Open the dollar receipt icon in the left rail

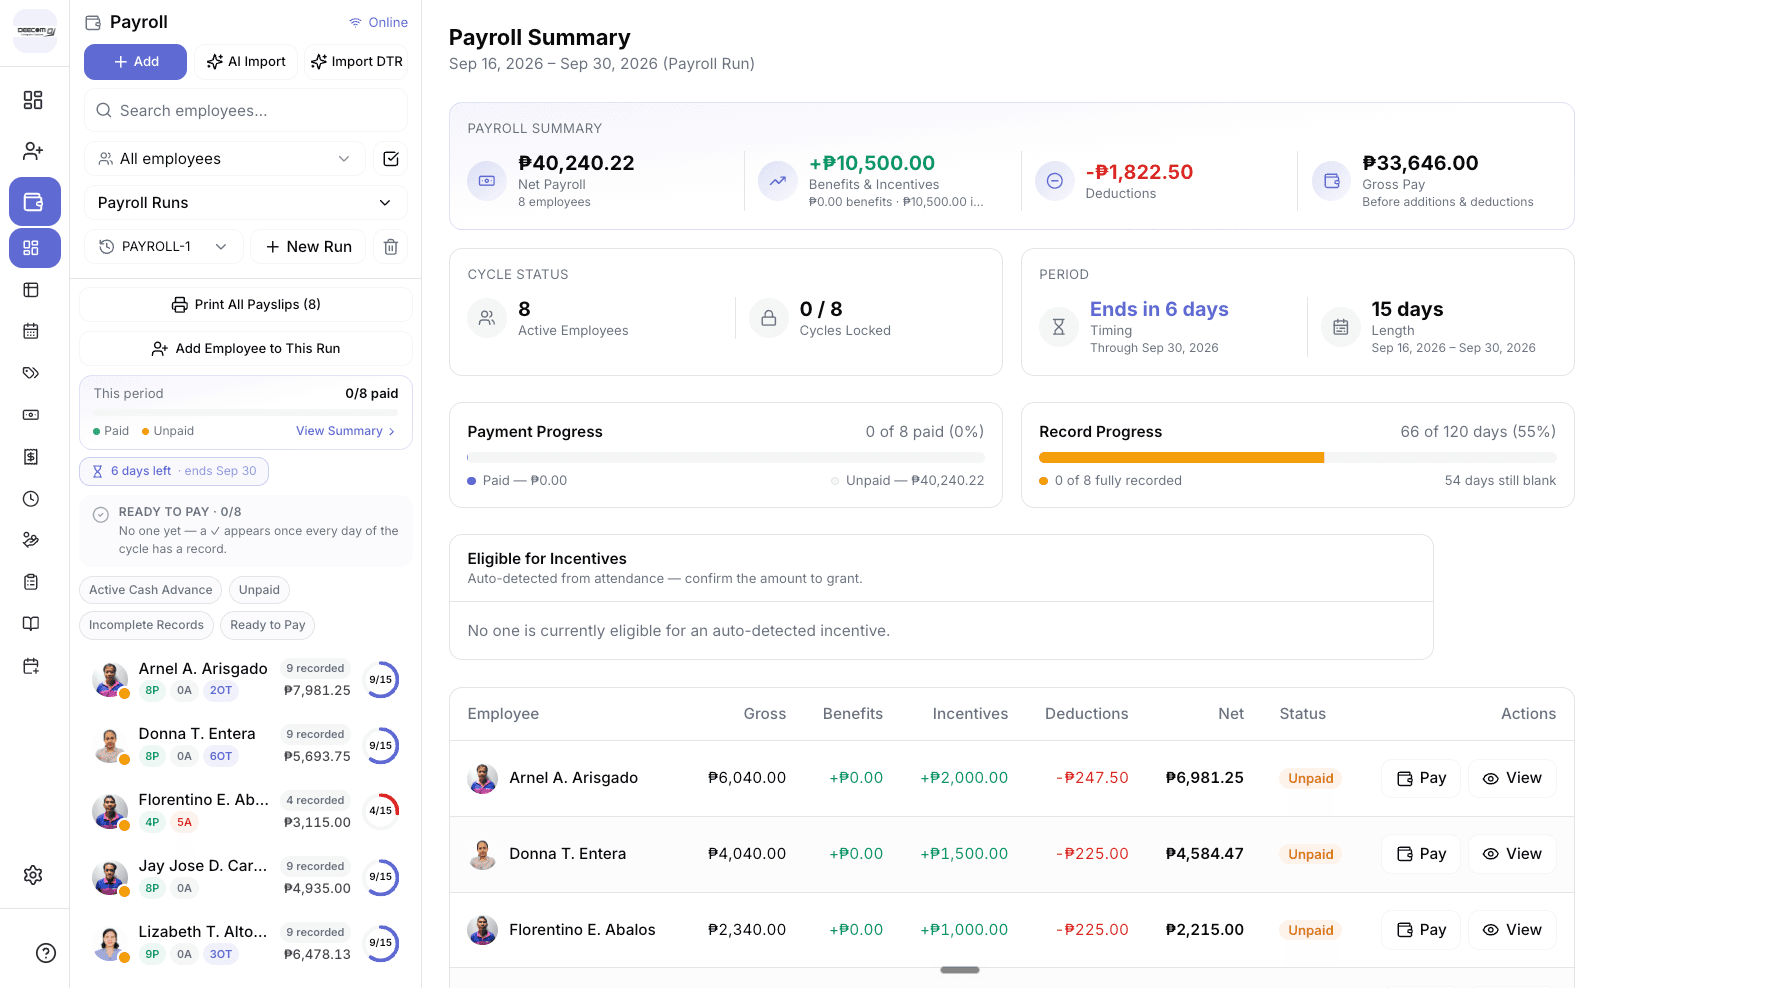pos(31,457)
